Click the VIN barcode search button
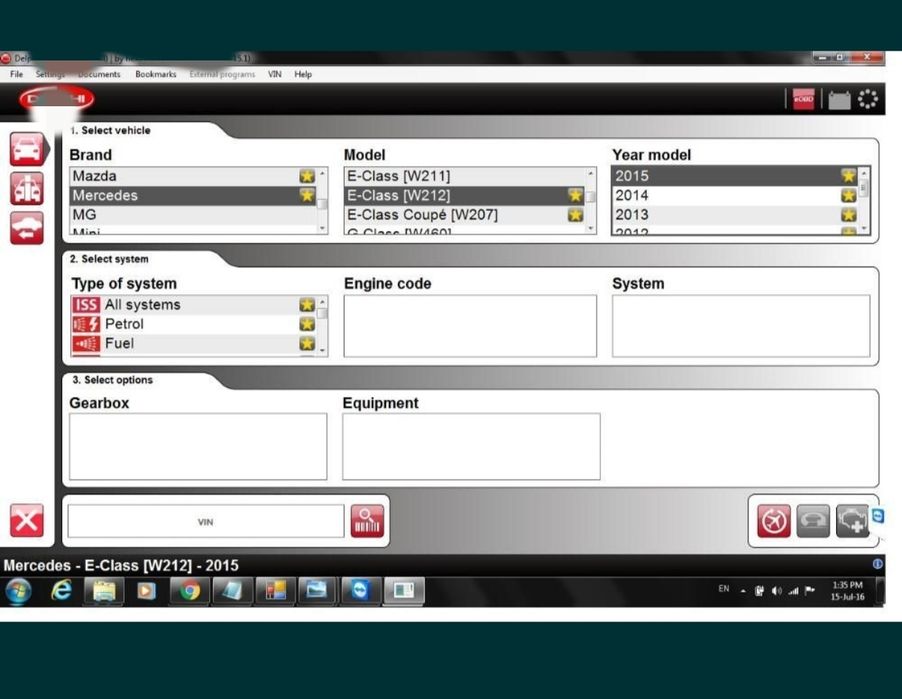 tap(367, 521)
